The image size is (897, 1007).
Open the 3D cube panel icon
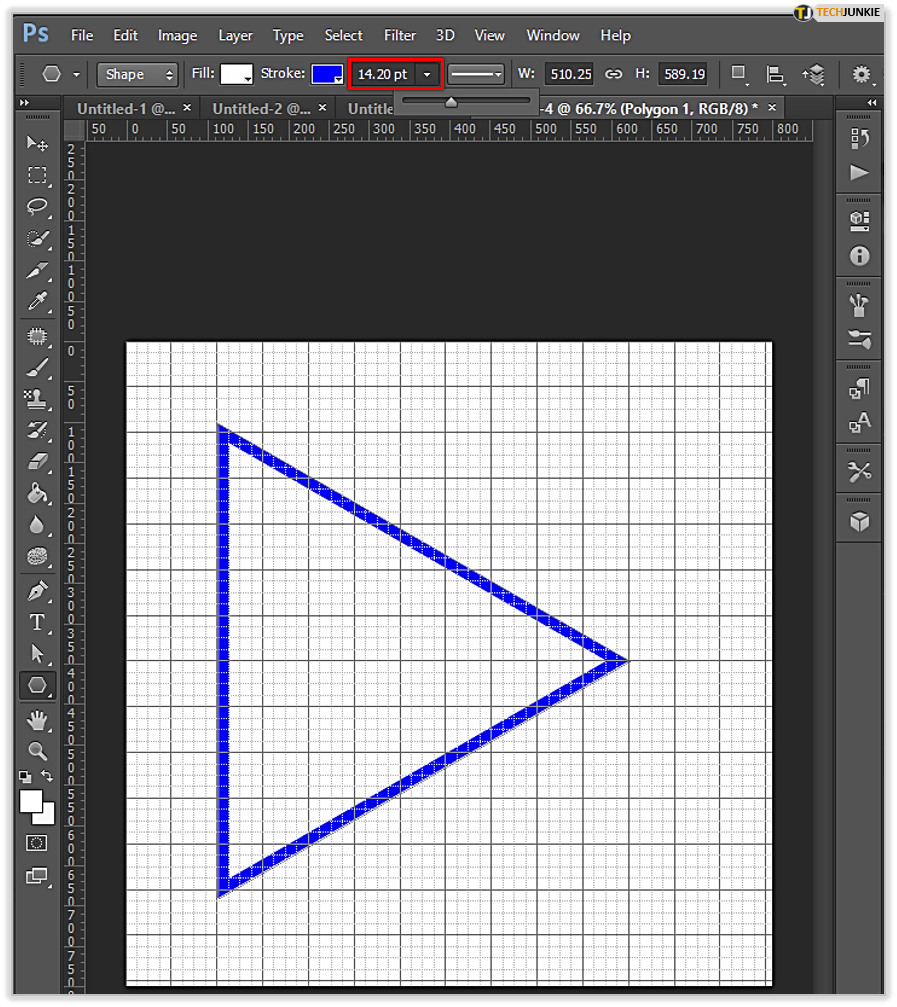click(x=859, y=521)
